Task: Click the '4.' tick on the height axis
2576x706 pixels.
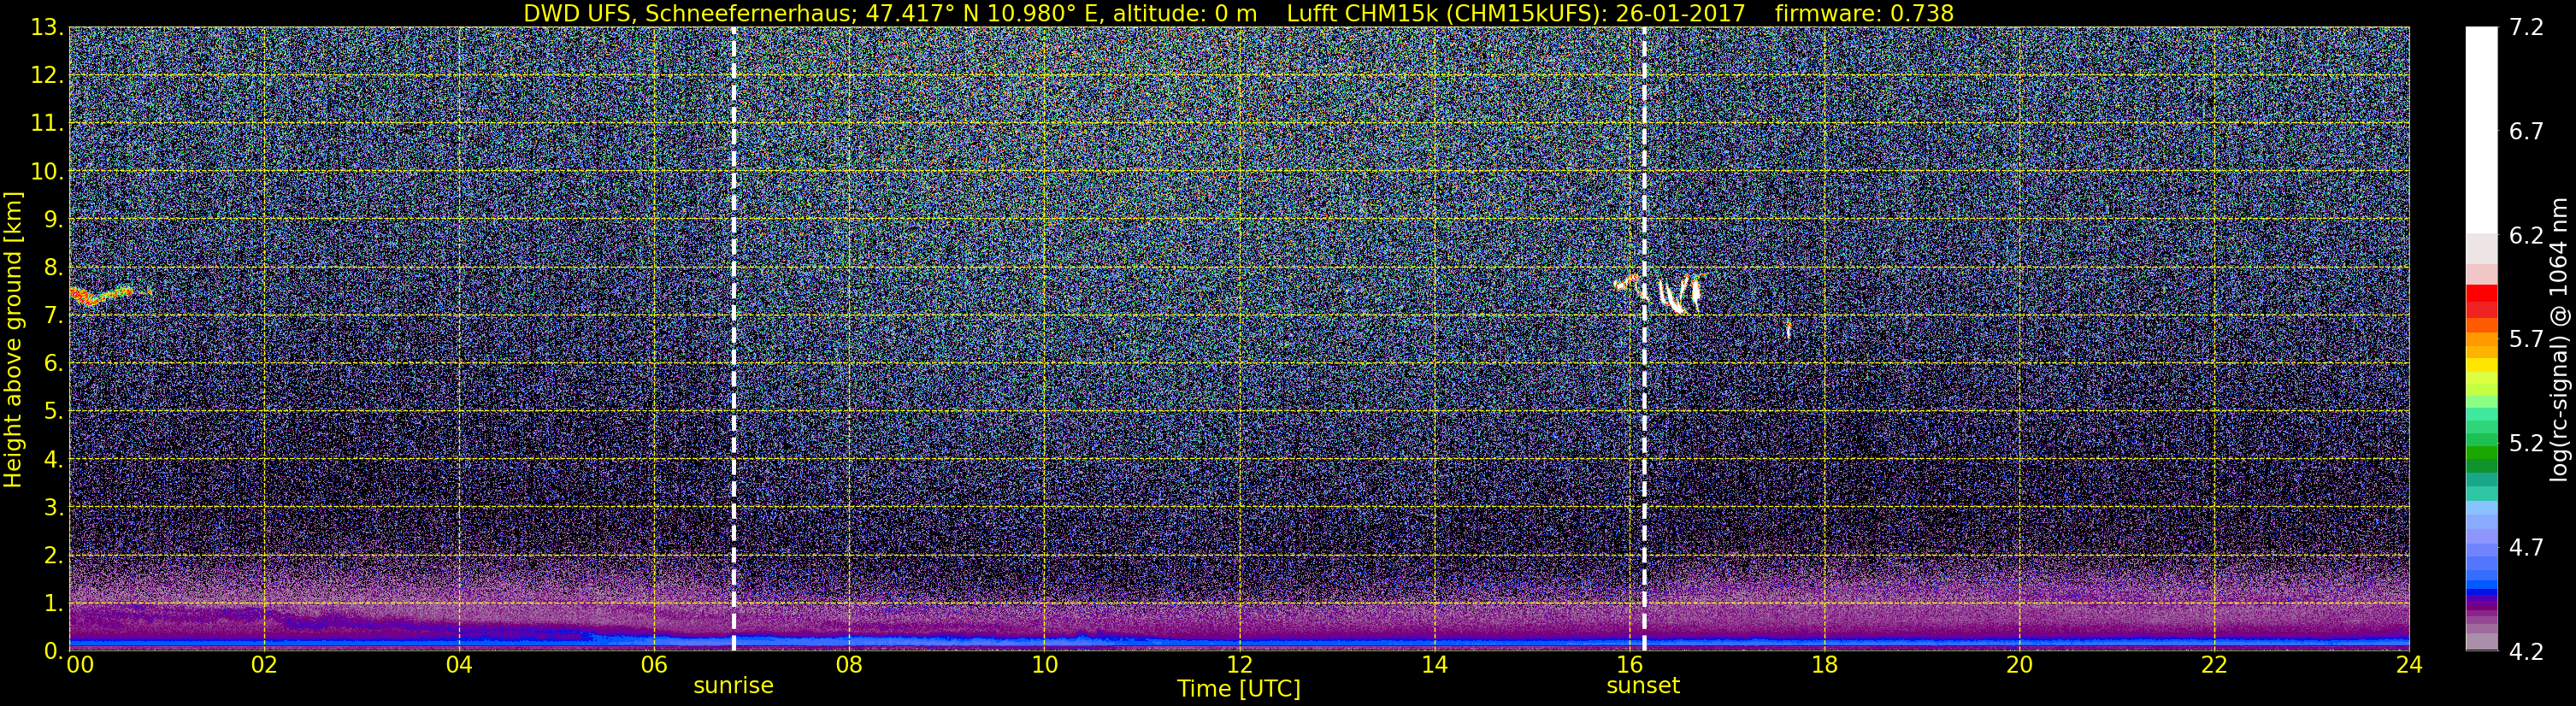Action: click(x=52, y=459)
